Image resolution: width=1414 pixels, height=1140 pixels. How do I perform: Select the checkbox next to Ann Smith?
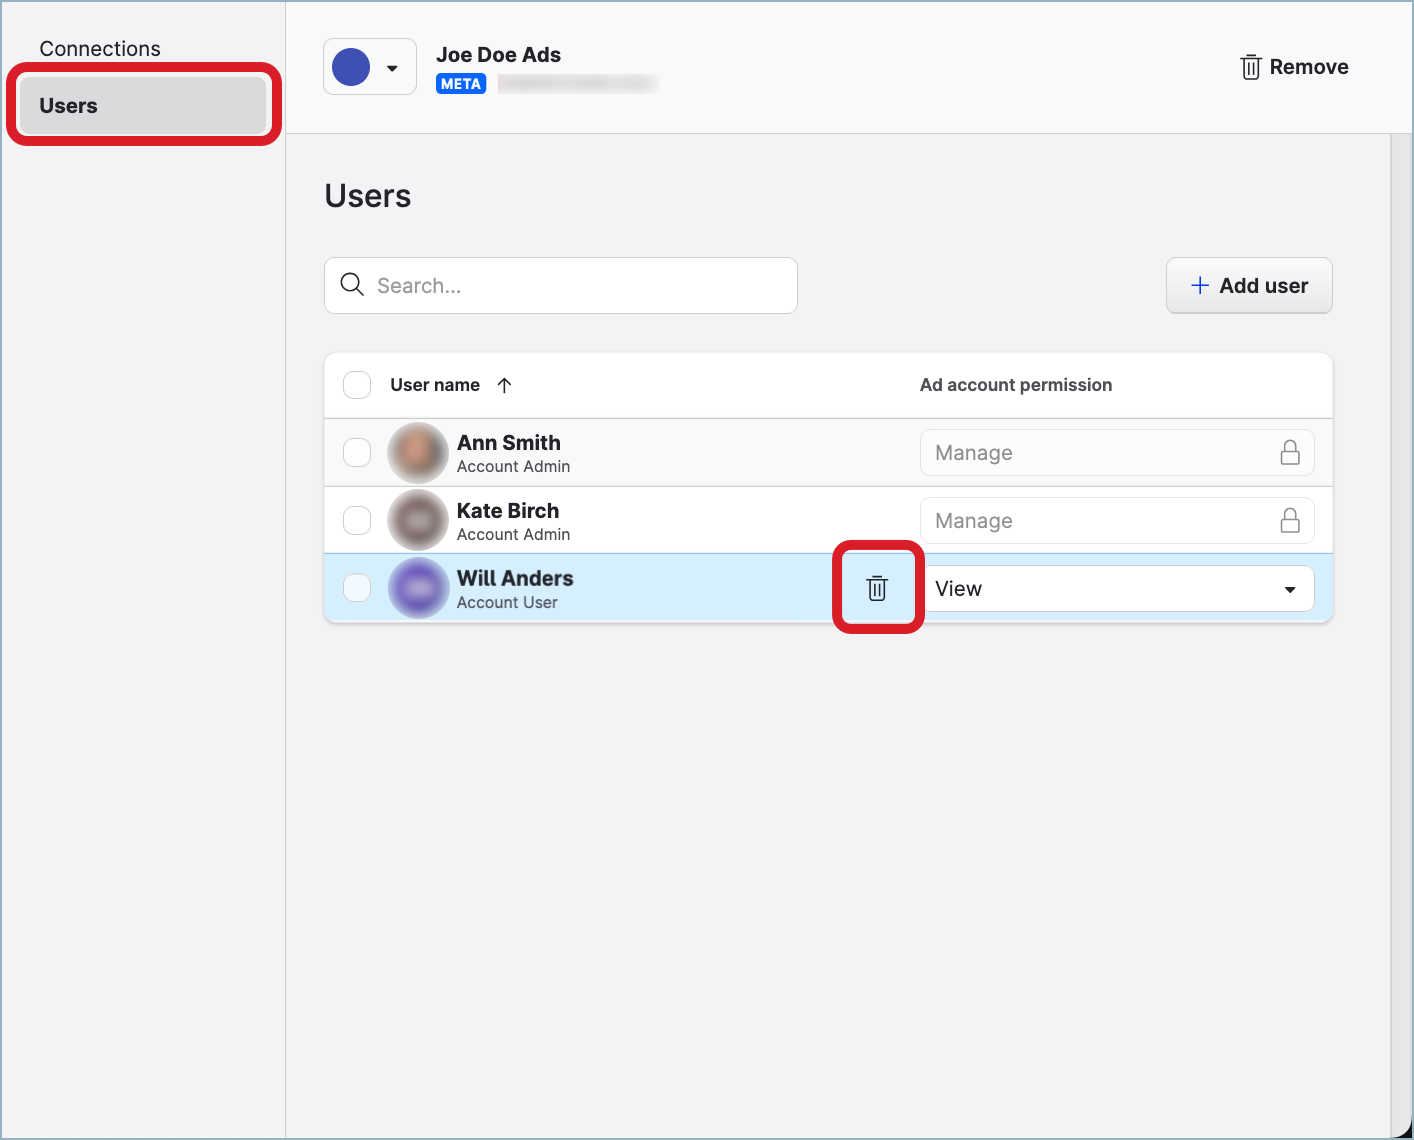click(357, 452)
